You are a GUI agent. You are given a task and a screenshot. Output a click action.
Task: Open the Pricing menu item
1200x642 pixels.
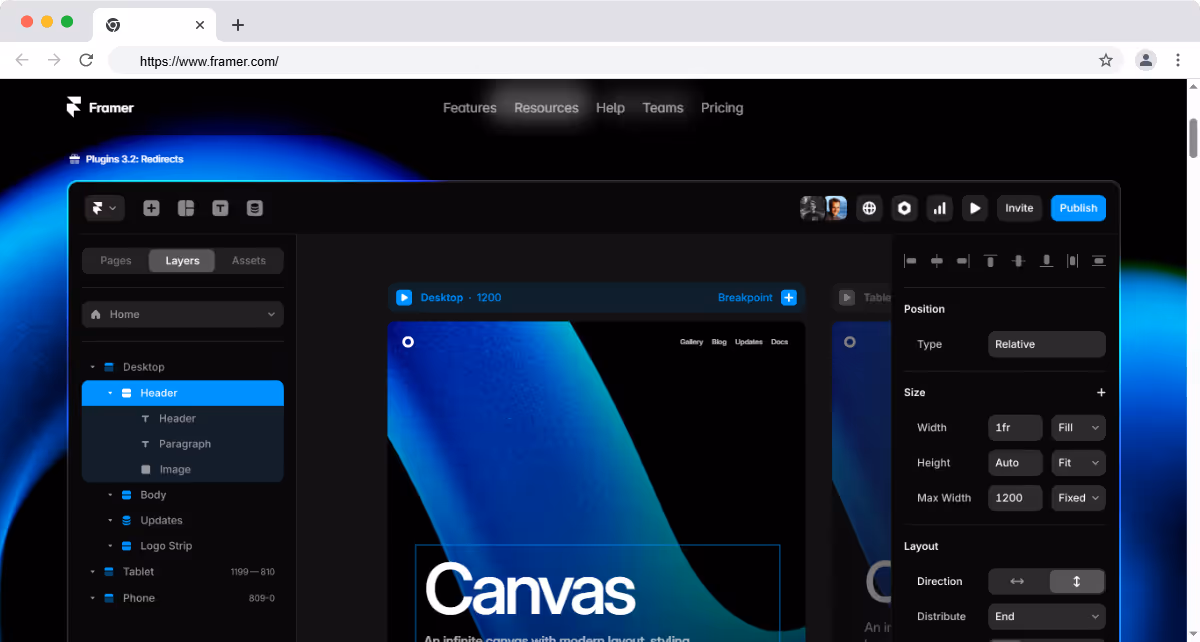pos(722,107)
